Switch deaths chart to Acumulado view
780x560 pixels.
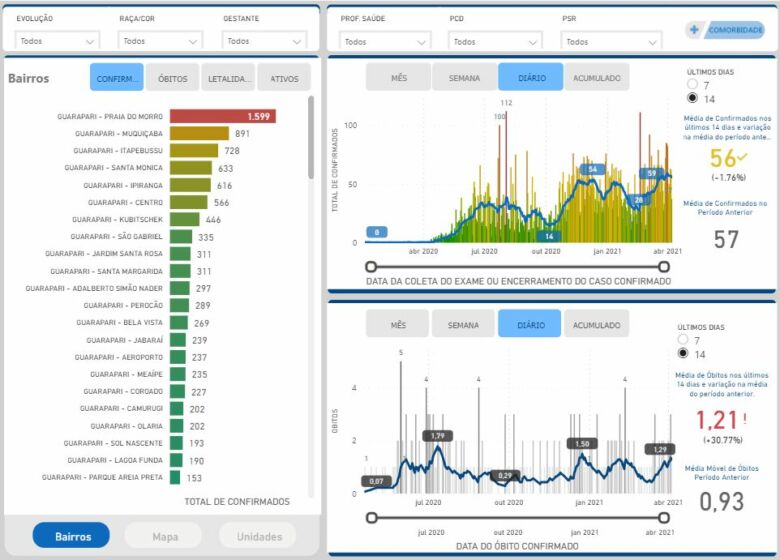click(x=596, y=325)
